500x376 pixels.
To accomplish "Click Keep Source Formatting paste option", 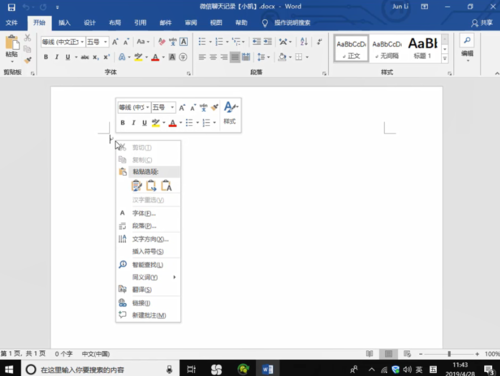I will [137, 186].
